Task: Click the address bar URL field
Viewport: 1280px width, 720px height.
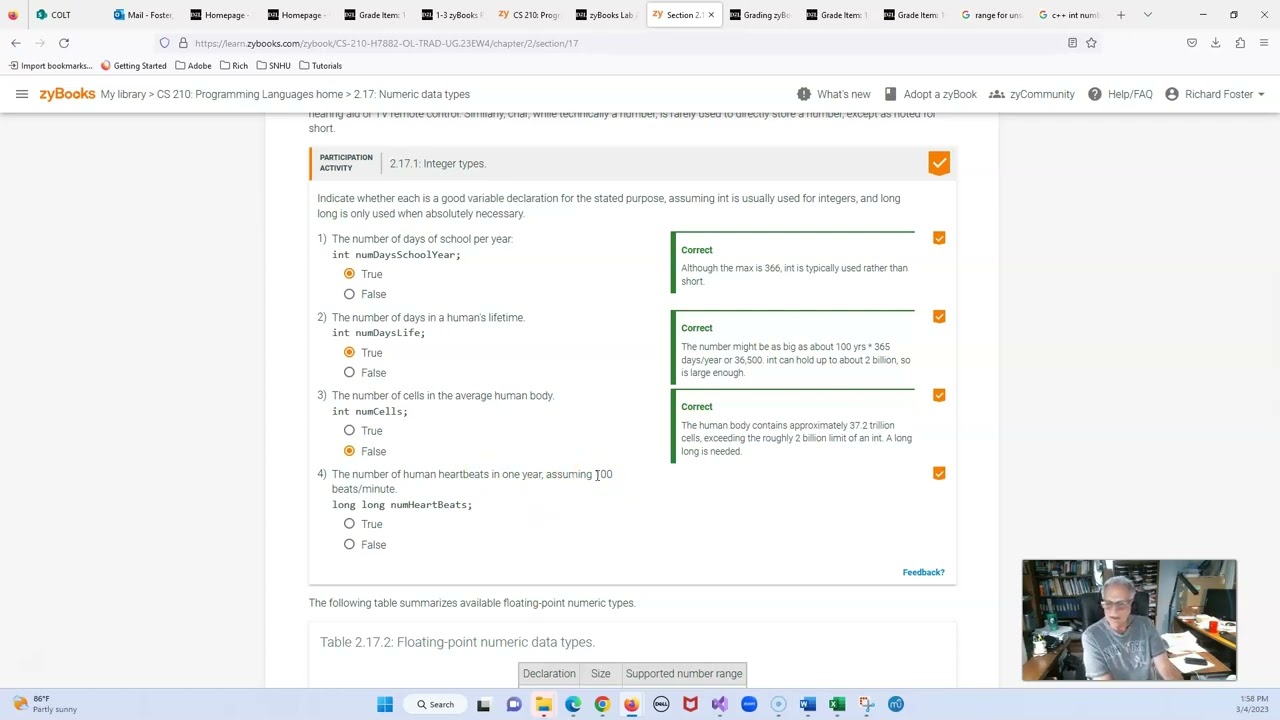Action: (620, 43)
